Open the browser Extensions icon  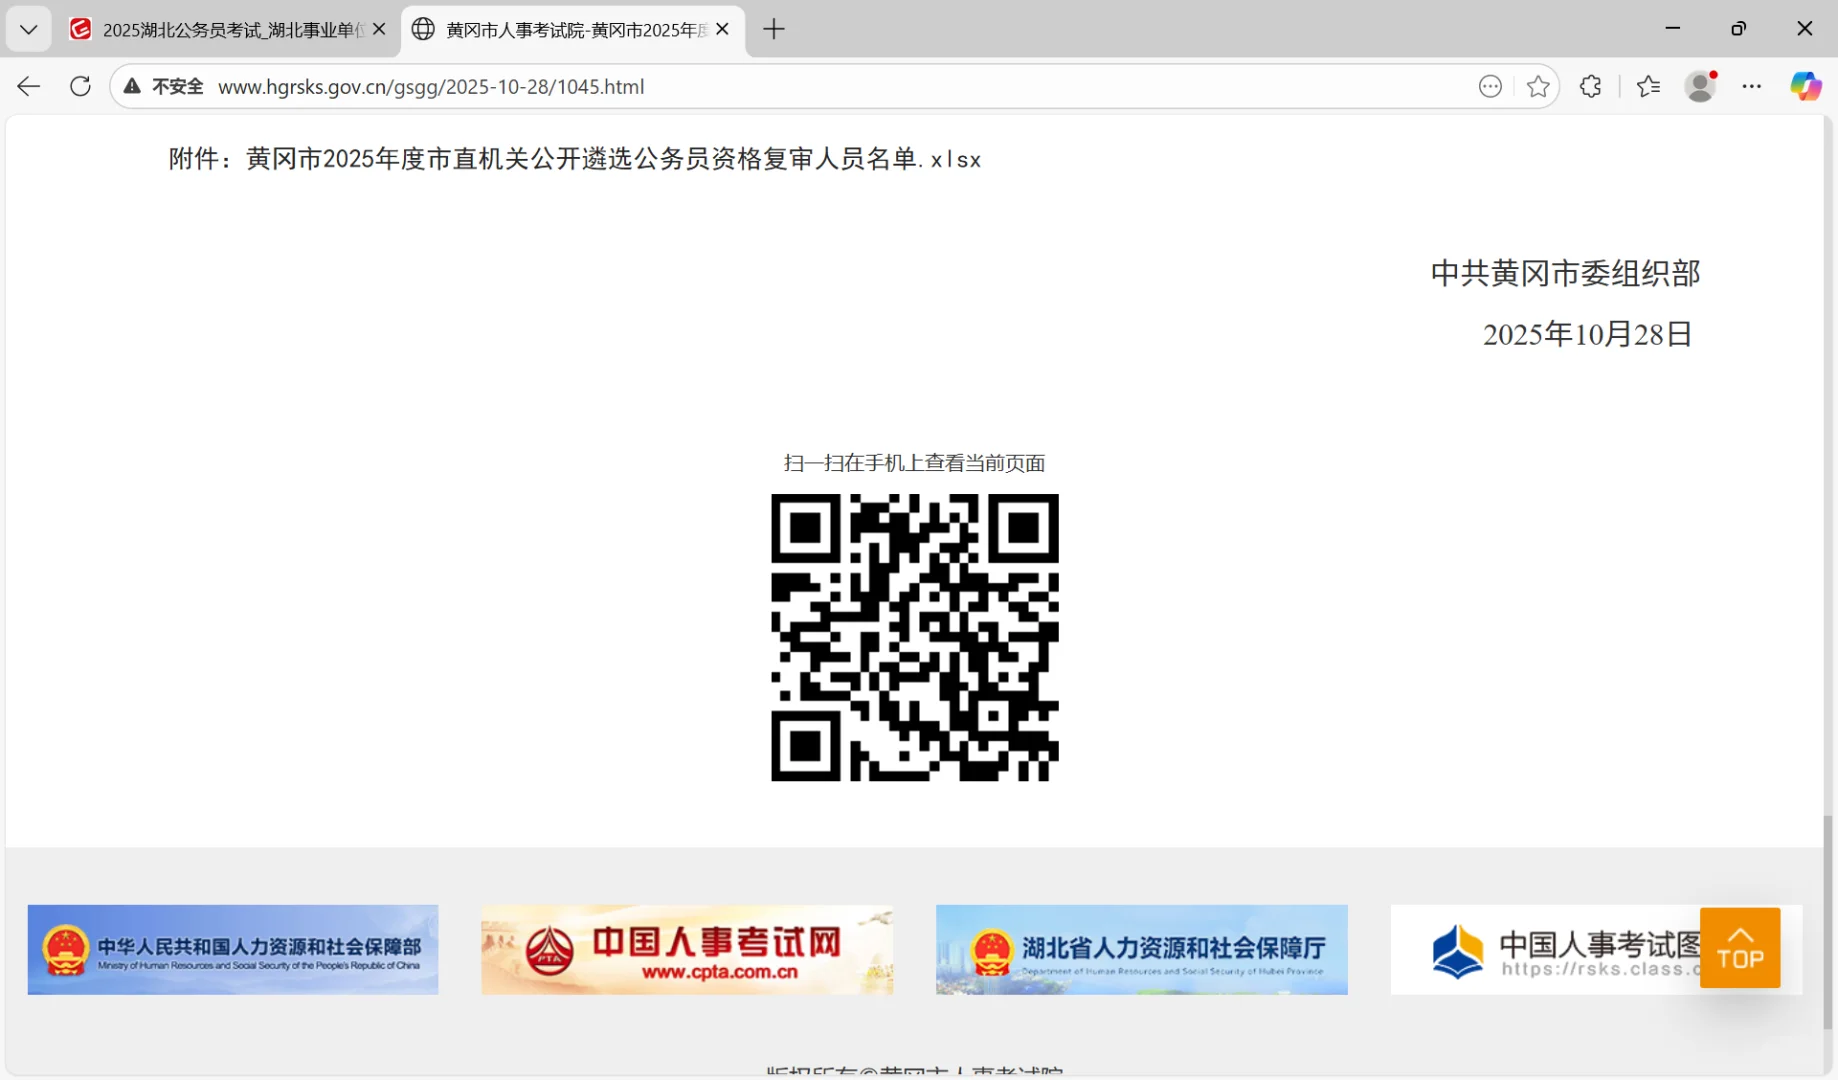click(1589, 86)
